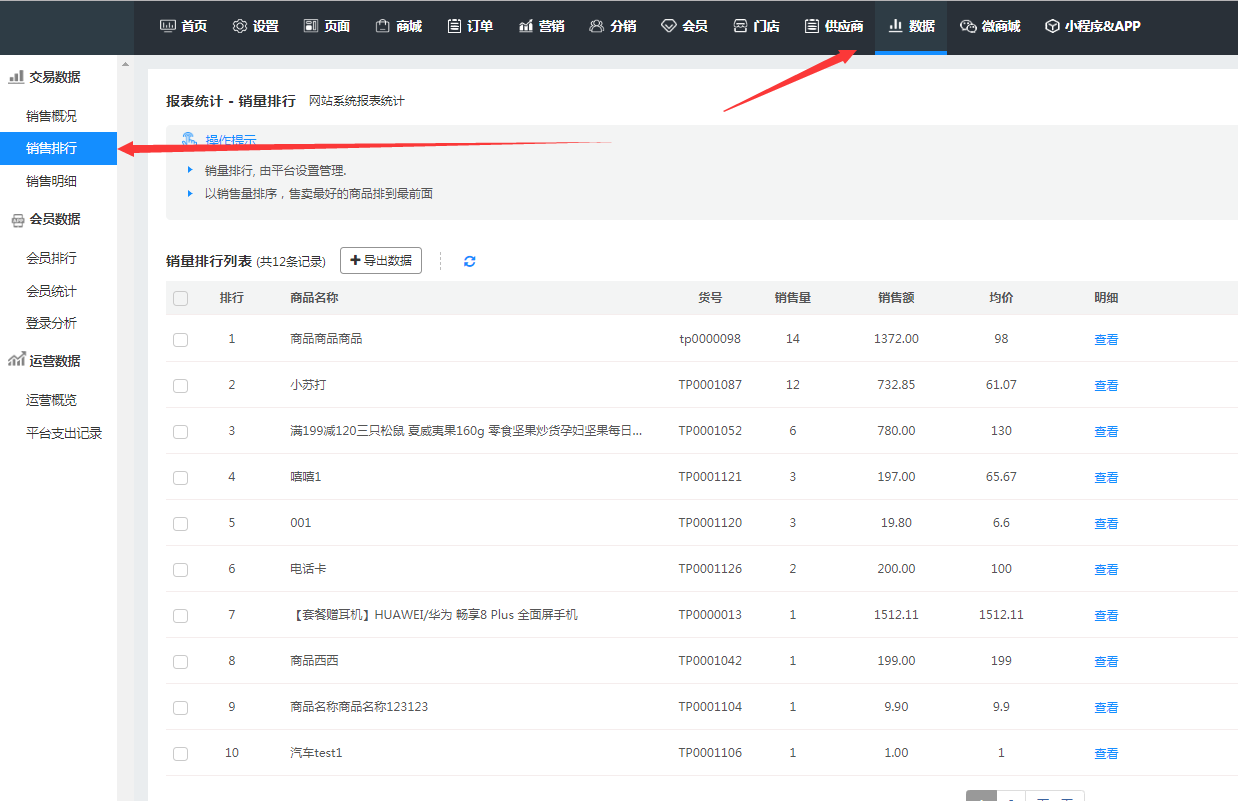Open 微商城 WeChat mall section
Screen dimensions: 1238x801
[990, 26]
